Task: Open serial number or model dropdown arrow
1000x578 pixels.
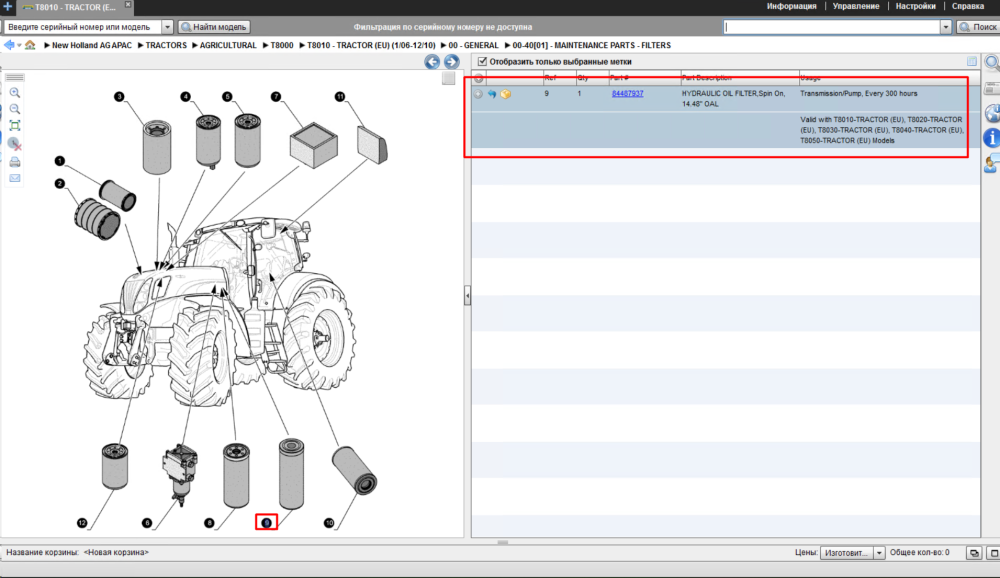Action: tap(167, 27)
